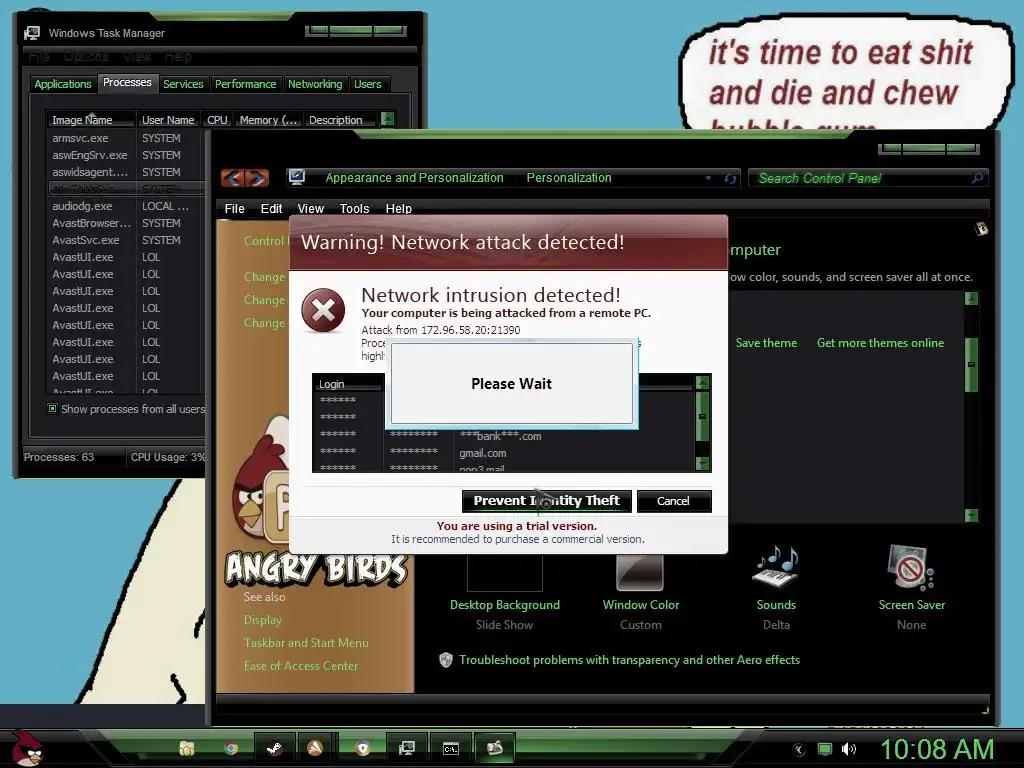Click the Control Panel address bar computer icon
The height and width of the screenshot is (768, 1024).
(x=297, y=177)
